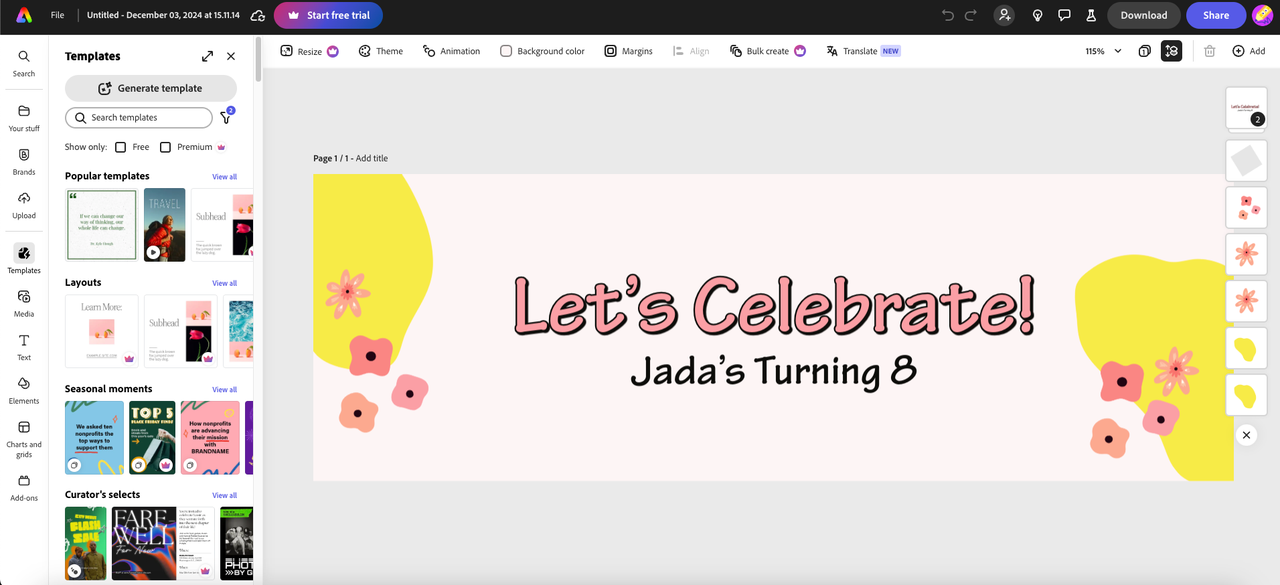1280x585 pixels.
Task: Open the beta flask icon
Action: [x=1091, y=15]
